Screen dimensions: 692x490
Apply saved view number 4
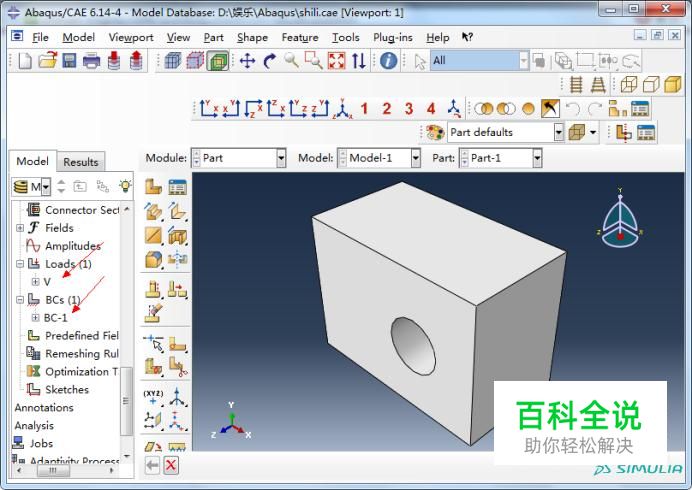(x=431, y=109)
